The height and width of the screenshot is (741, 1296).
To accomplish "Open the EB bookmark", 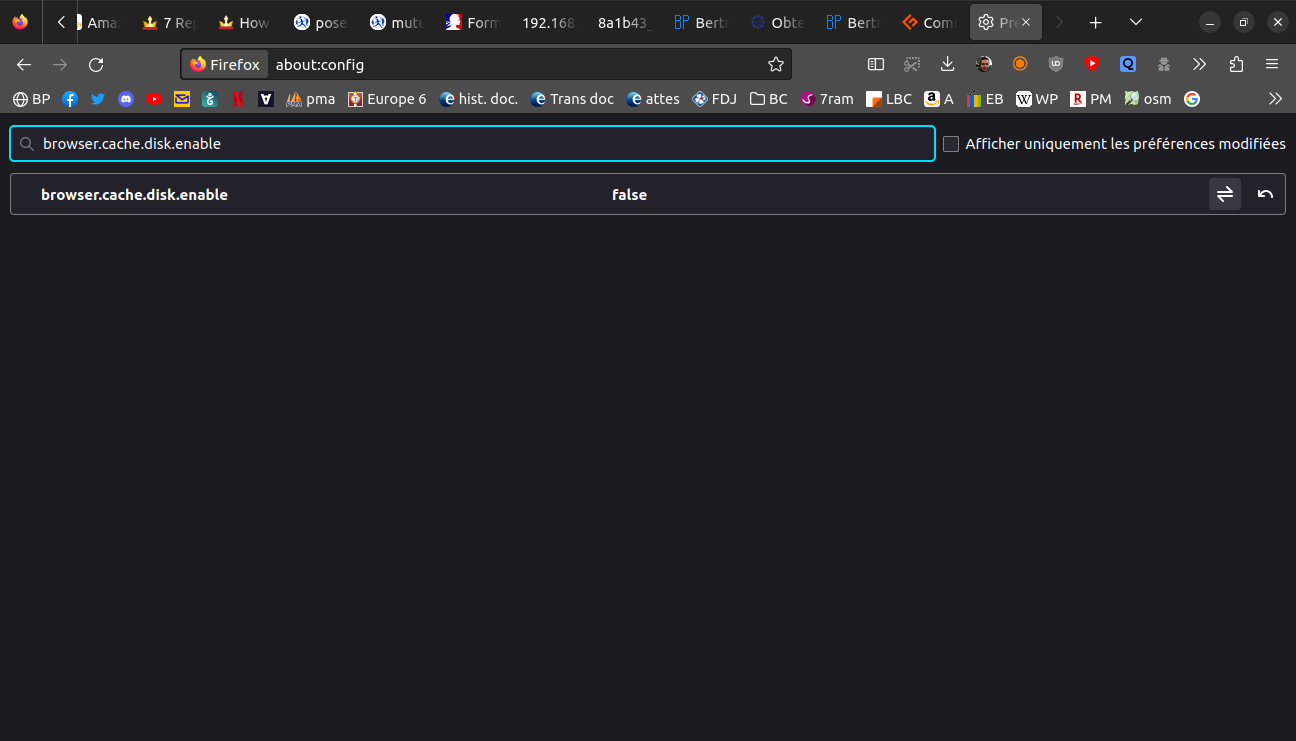I will (985, 99).
